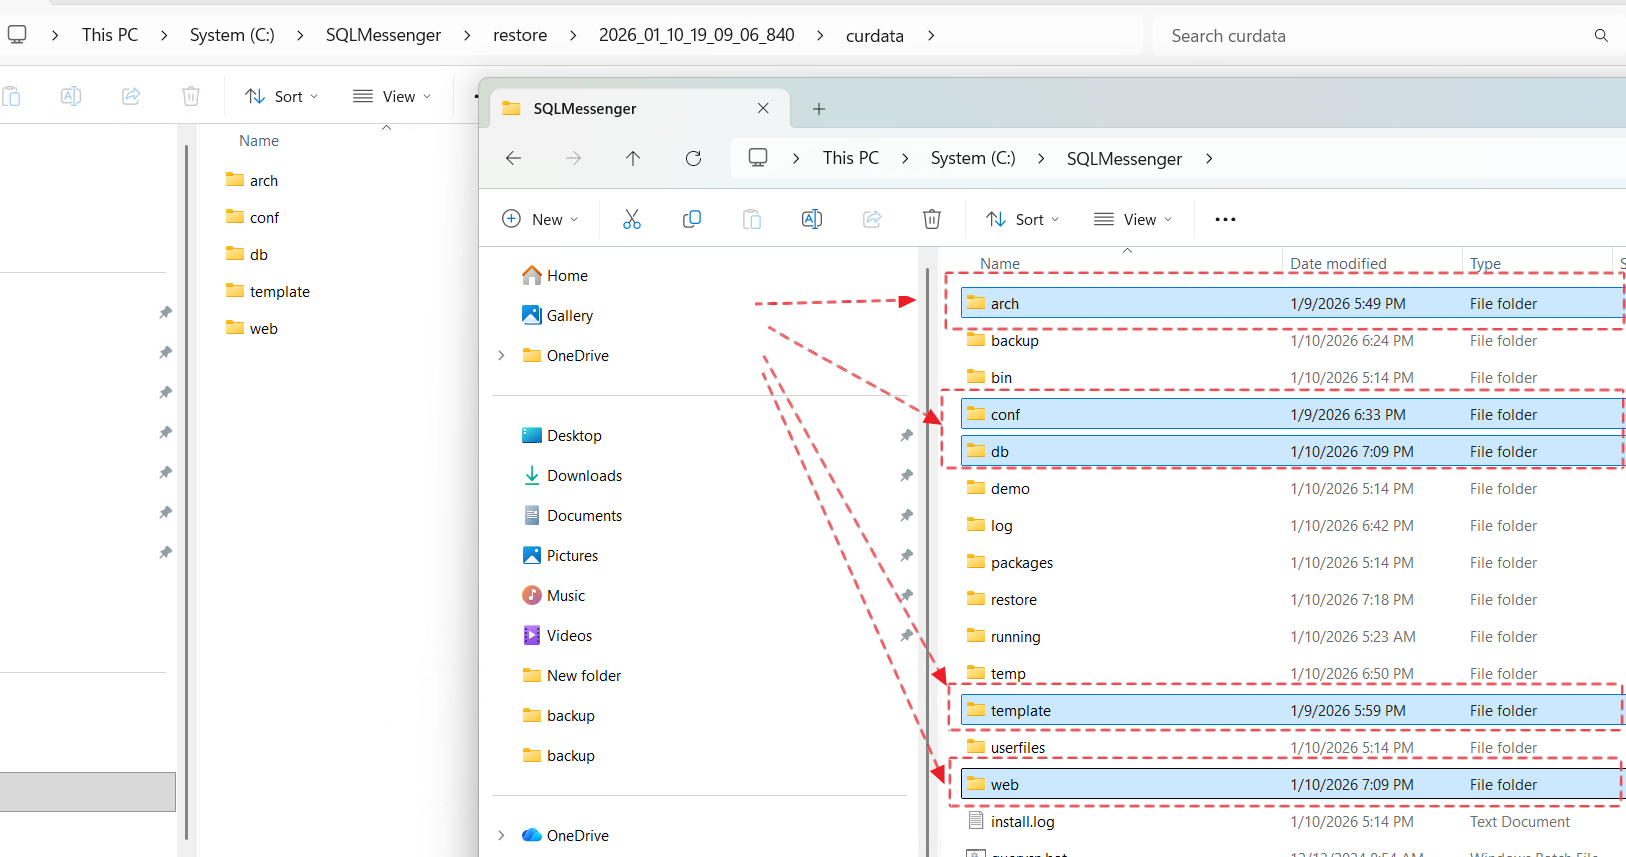The width and height of the screenshot is (1626, 857).
Task: Sort by the Date modified column header
Action: (1338, 264)
